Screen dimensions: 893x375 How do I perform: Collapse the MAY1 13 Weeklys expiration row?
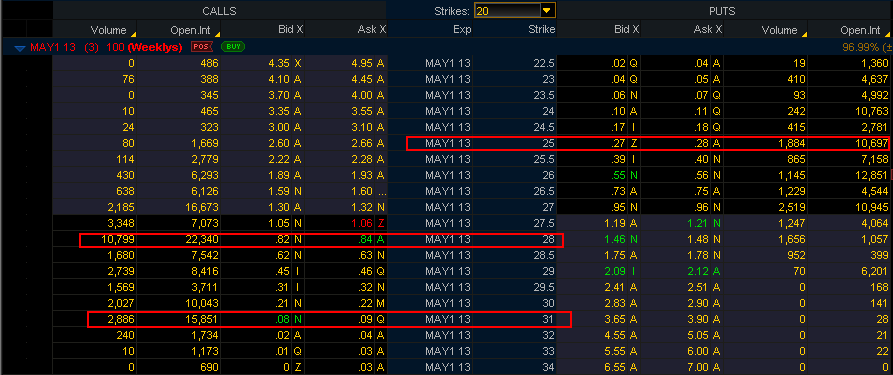click(20, 47)
